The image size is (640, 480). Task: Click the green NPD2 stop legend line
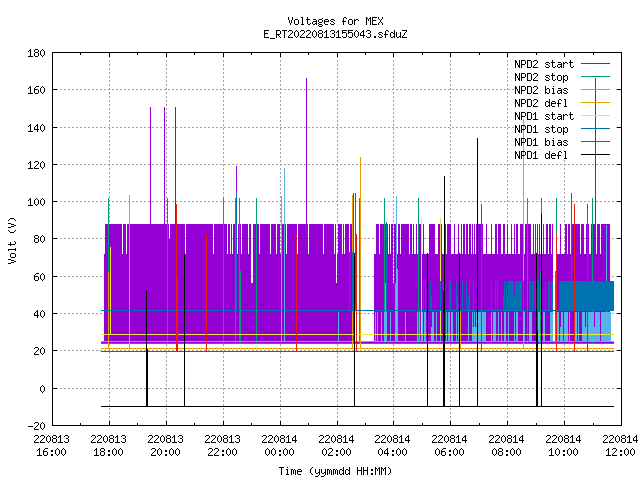(595, 77)
